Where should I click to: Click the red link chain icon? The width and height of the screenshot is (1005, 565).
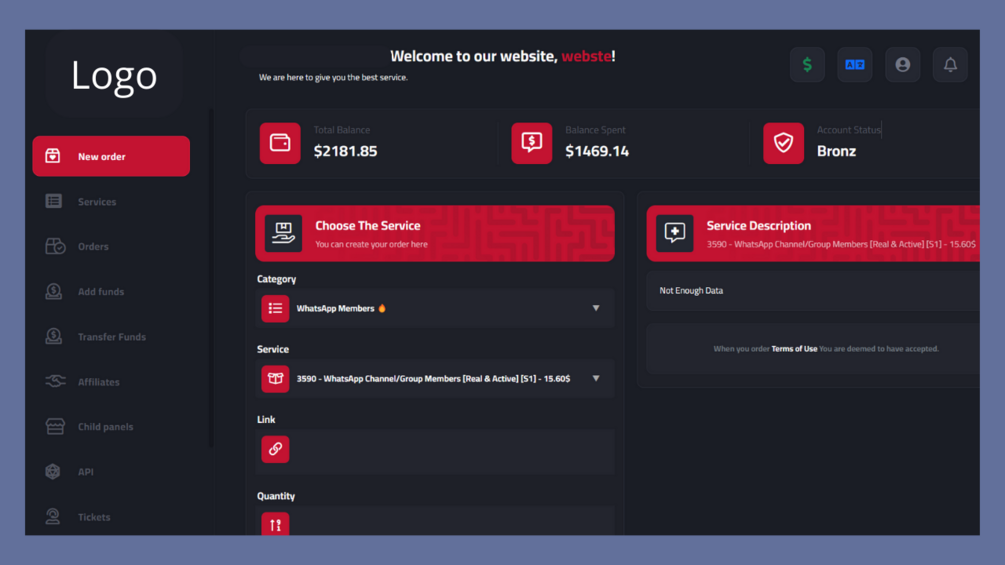click(275, 449)
